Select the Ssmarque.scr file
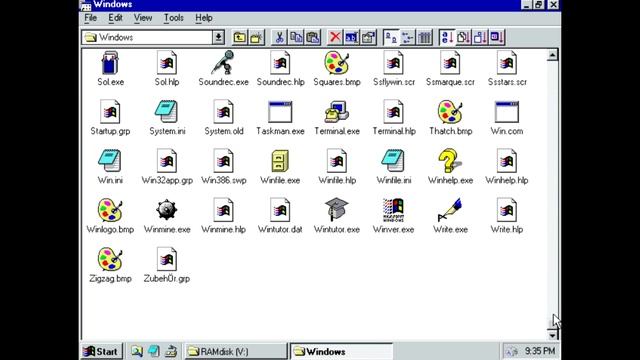640x360 pixels. (x=450, y=68)
